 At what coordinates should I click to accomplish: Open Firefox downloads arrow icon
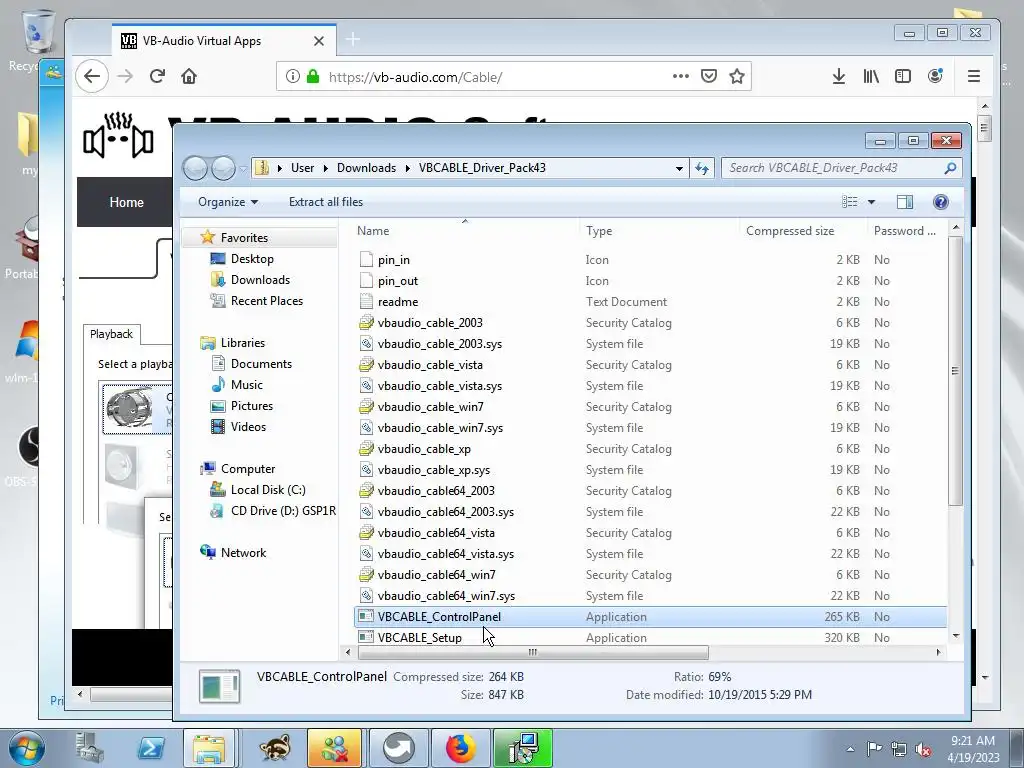(839, 76)
